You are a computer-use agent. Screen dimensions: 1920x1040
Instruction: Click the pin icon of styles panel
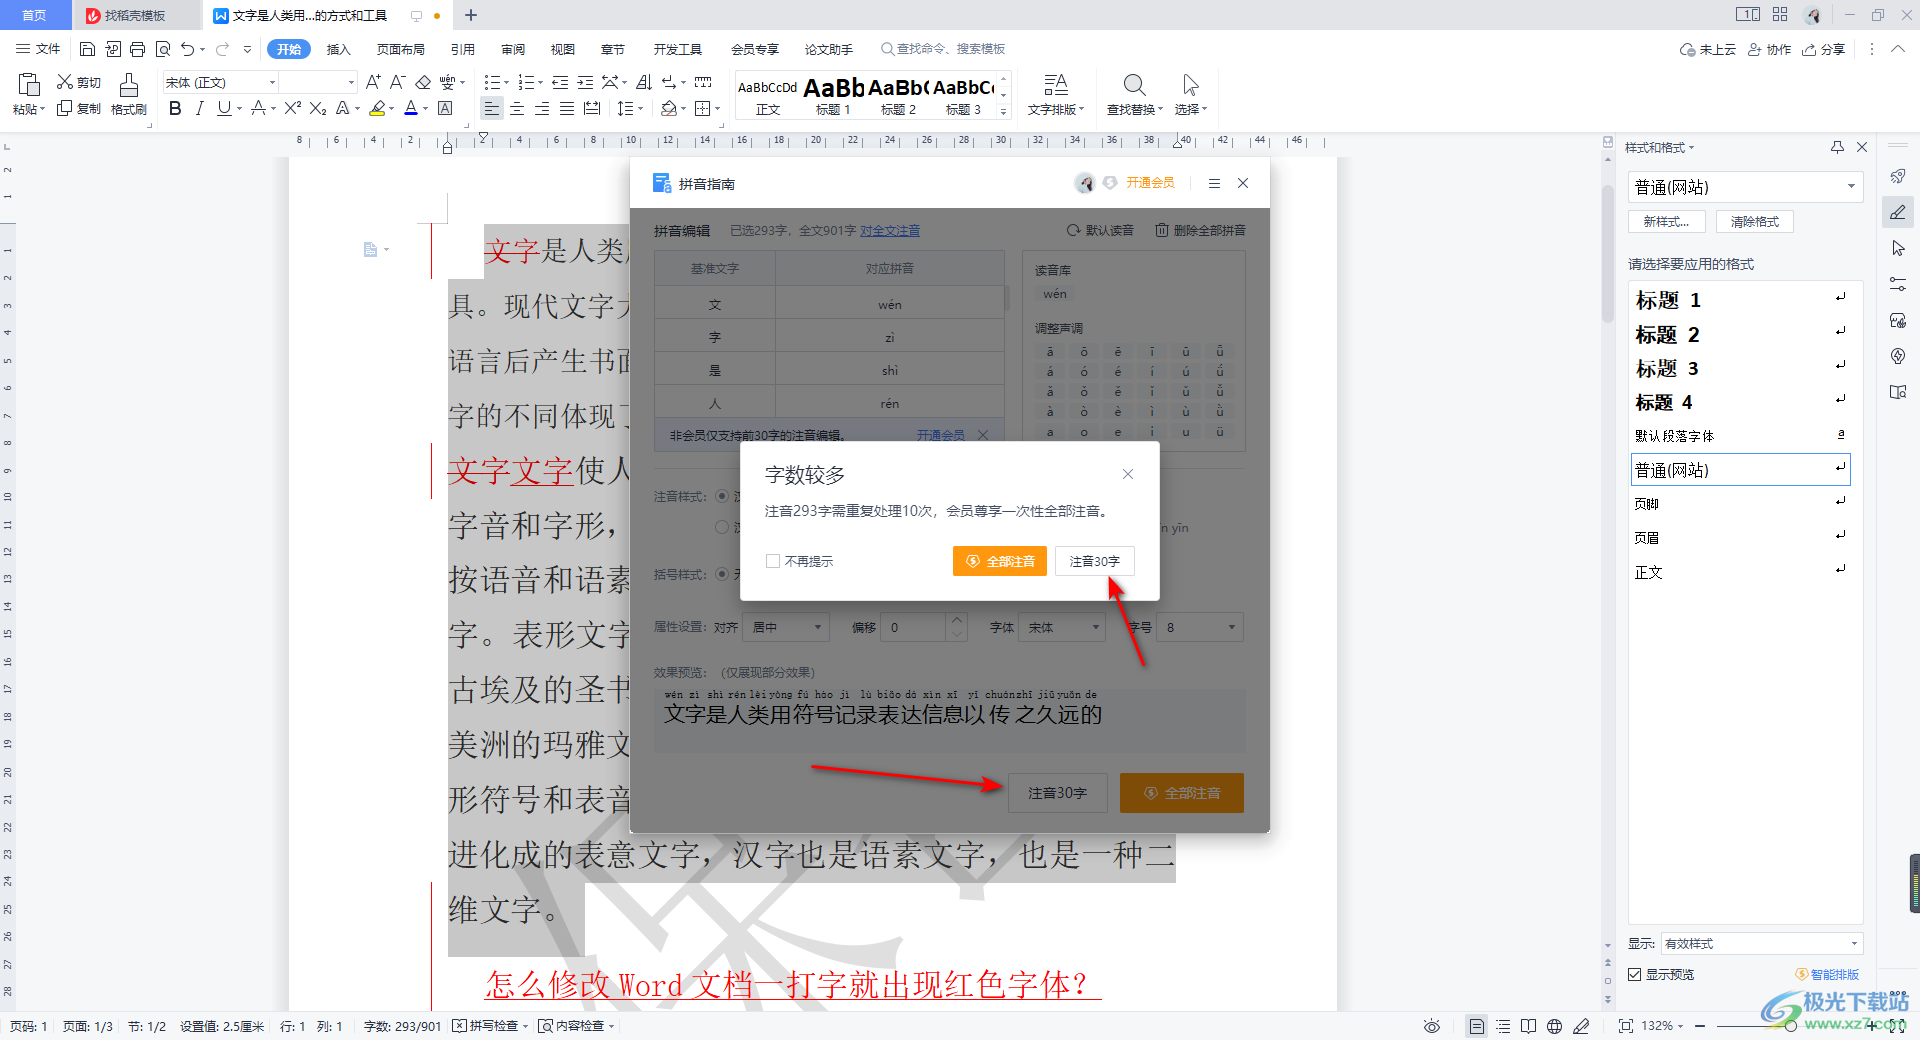pyautogui.click(x=1837, y=147)
